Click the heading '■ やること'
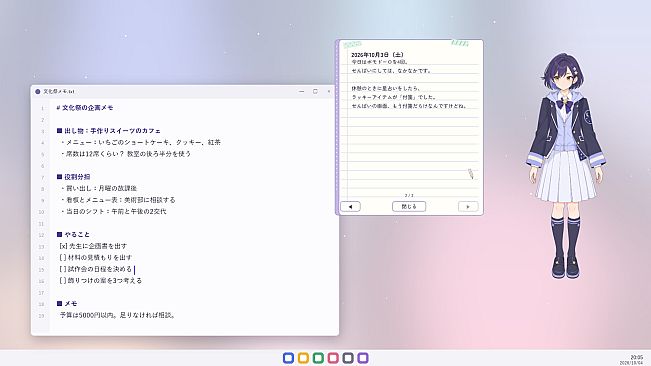The height and width of the screenshot is (366, 651). (73, 234)
